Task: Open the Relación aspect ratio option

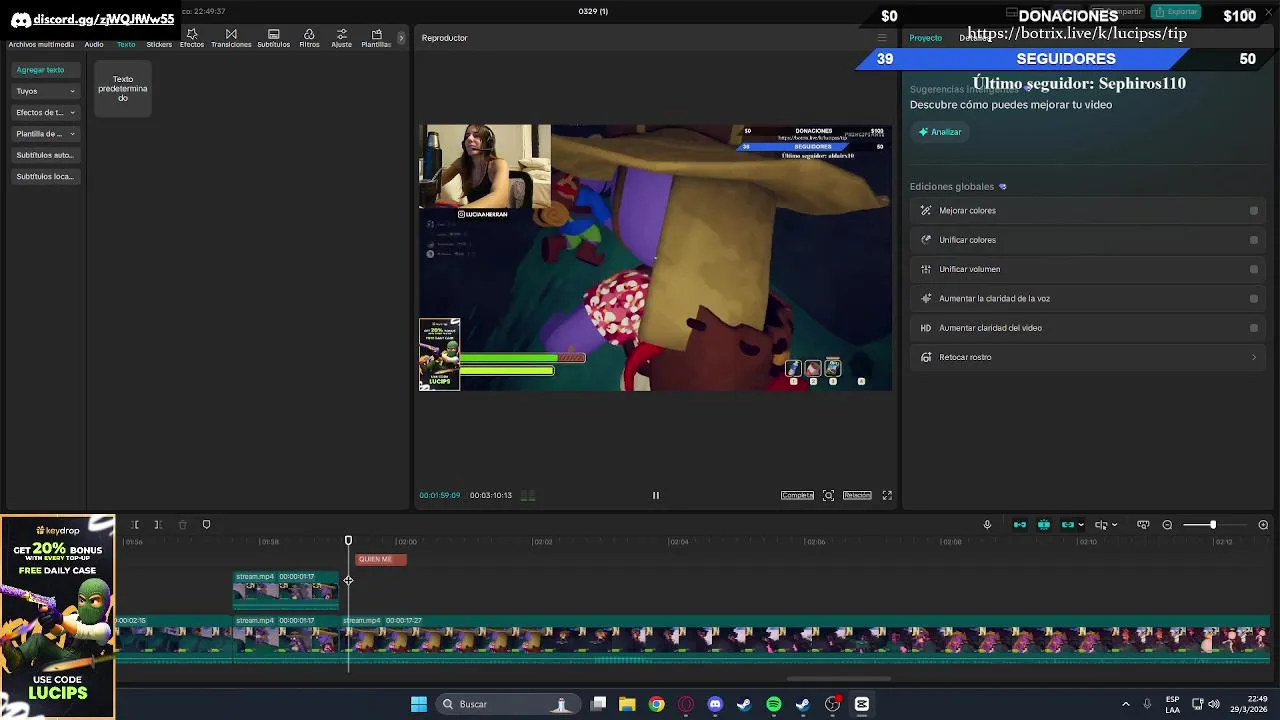Action: point(857,495)
